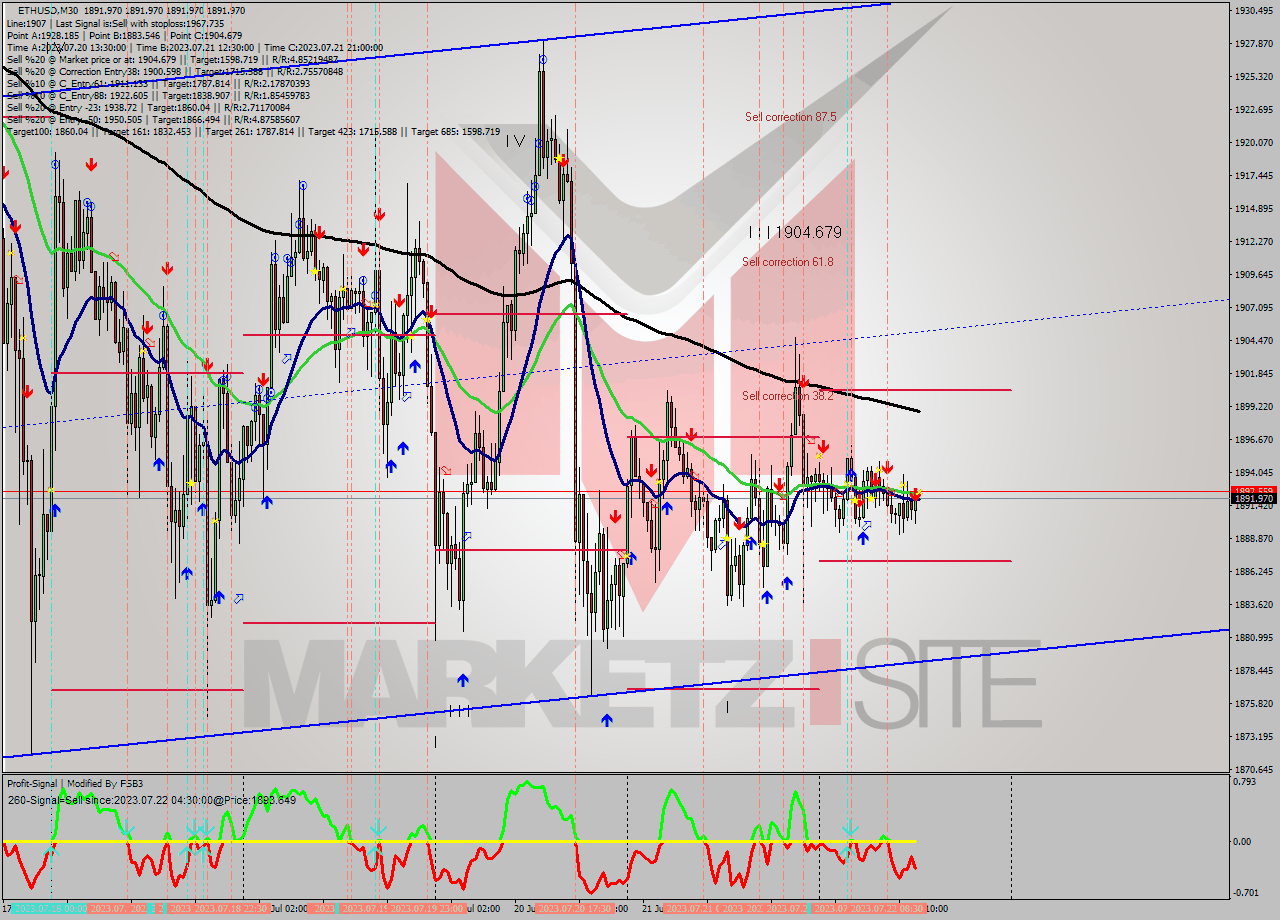Click a blue buy arrow below the 1883 low
1280x920 pixels.
[607, 718]
